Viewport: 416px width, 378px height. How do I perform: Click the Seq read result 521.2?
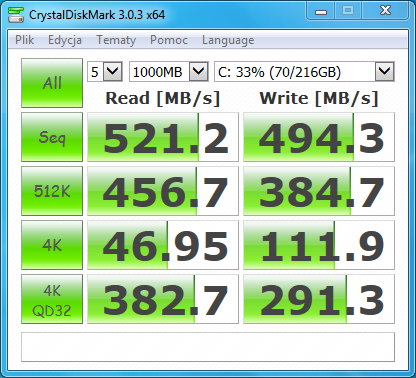tap(163, 137)
